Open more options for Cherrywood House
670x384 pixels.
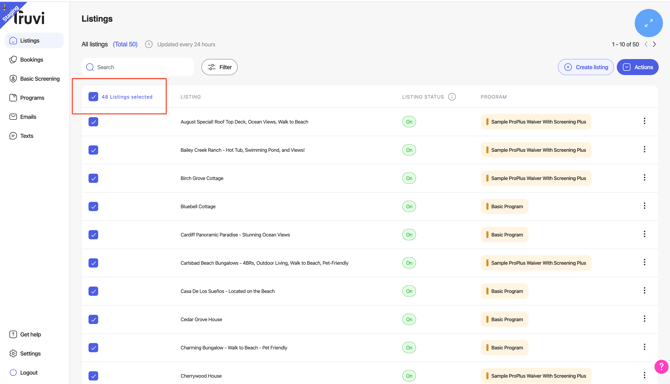(x=644, y=375)
